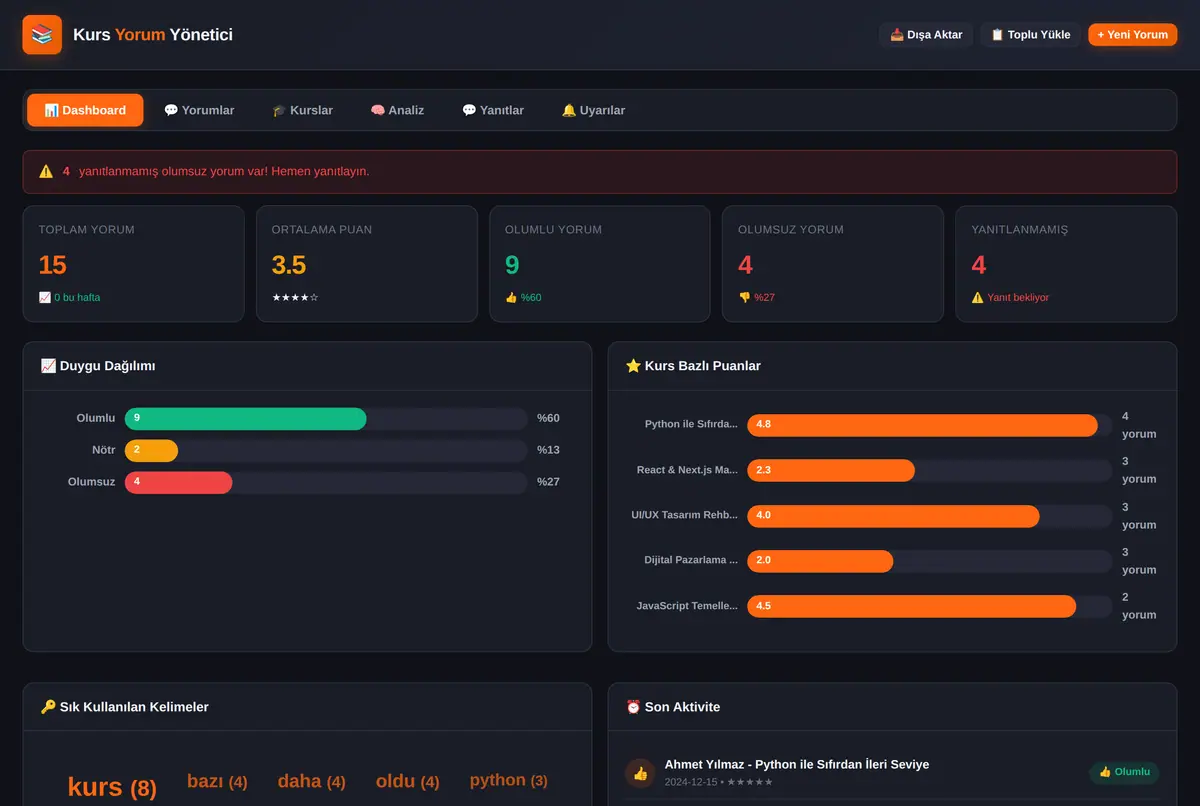Click the green Olumlu badge on Ahmet Yılmaz's entry
Viewport: 1200px width, 806px height.
(x=1125, y=772)
